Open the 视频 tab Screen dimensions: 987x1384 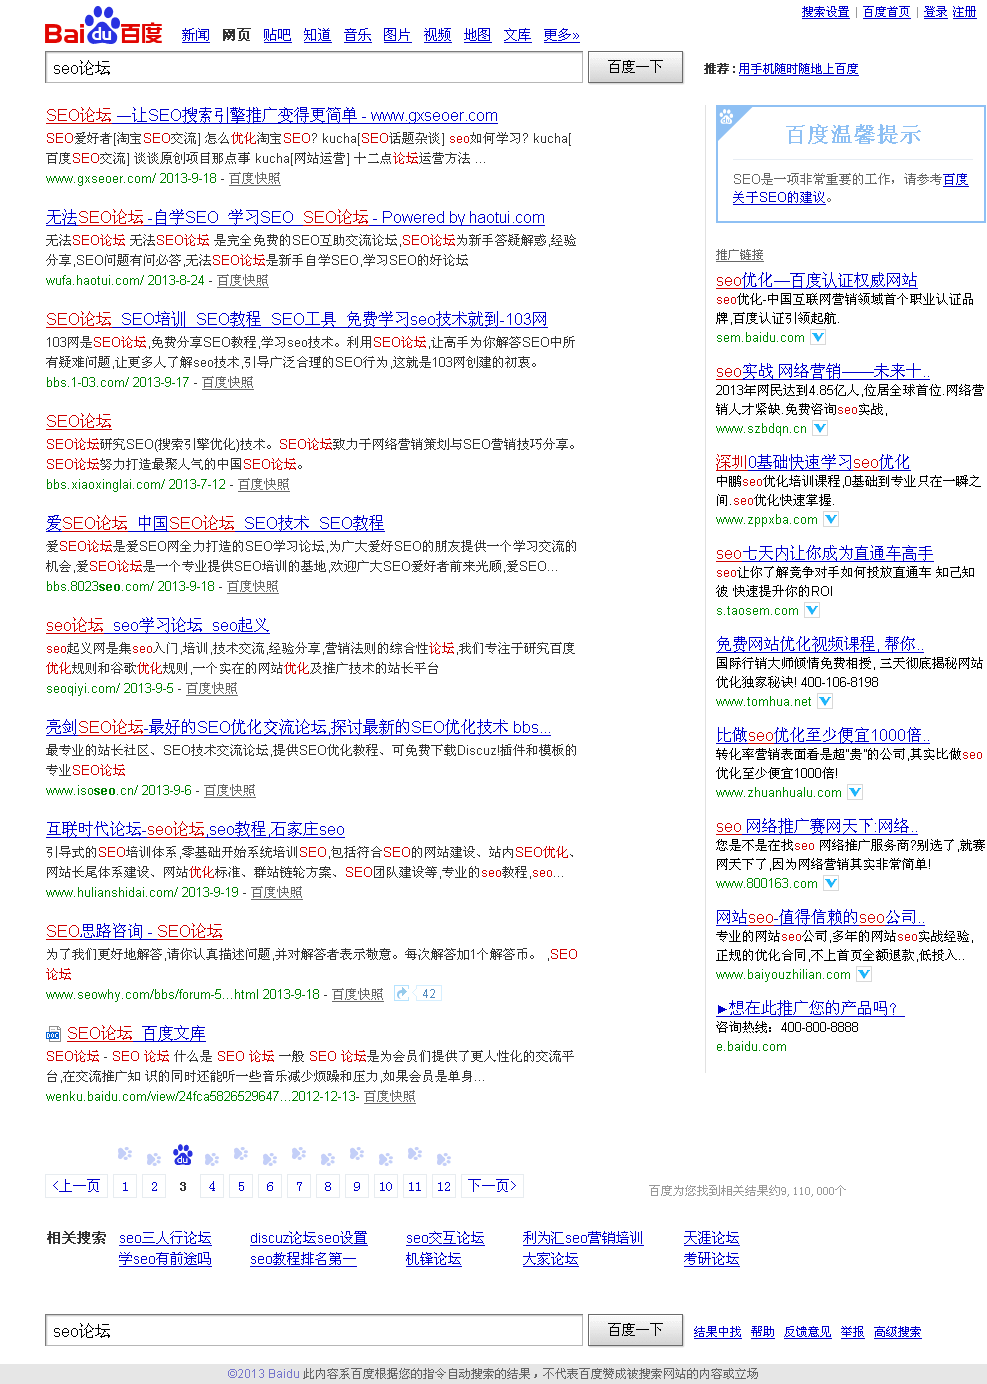pos(437,35)
